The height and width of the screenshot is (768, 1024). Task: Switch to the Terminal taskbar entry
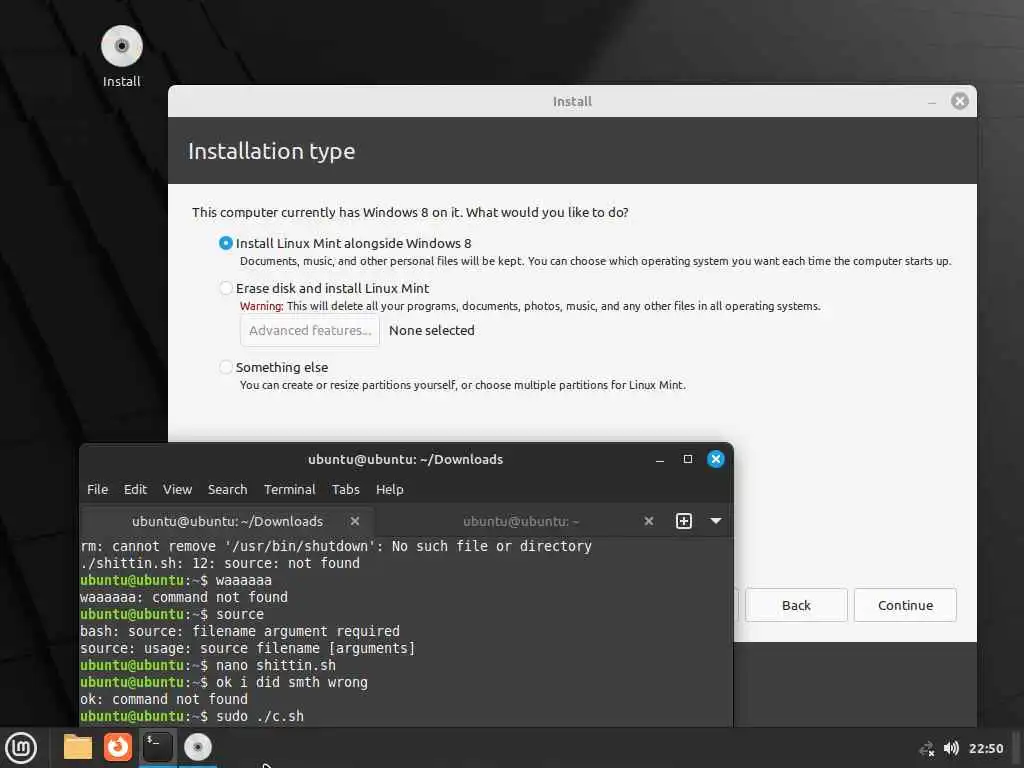point(157,747)
